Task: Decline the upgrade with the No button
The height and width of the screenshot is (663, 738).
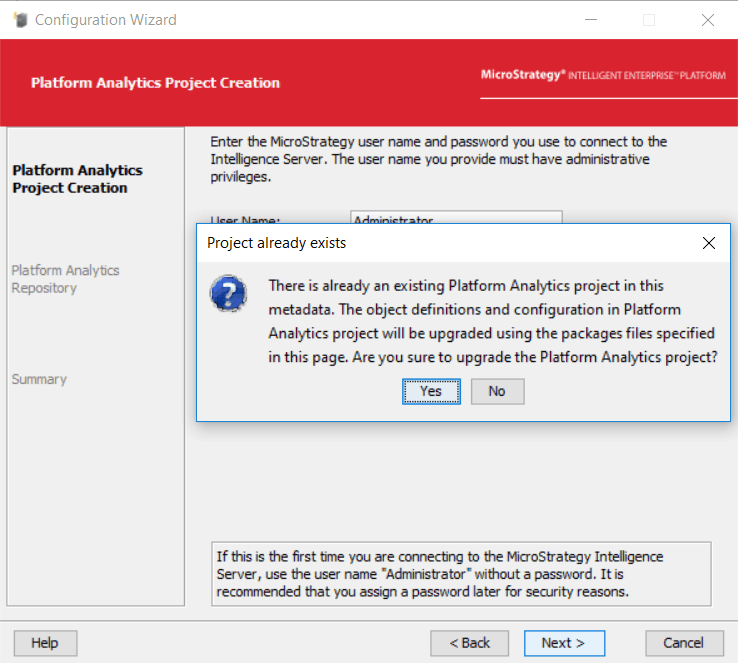Action: tap(497, 391)
